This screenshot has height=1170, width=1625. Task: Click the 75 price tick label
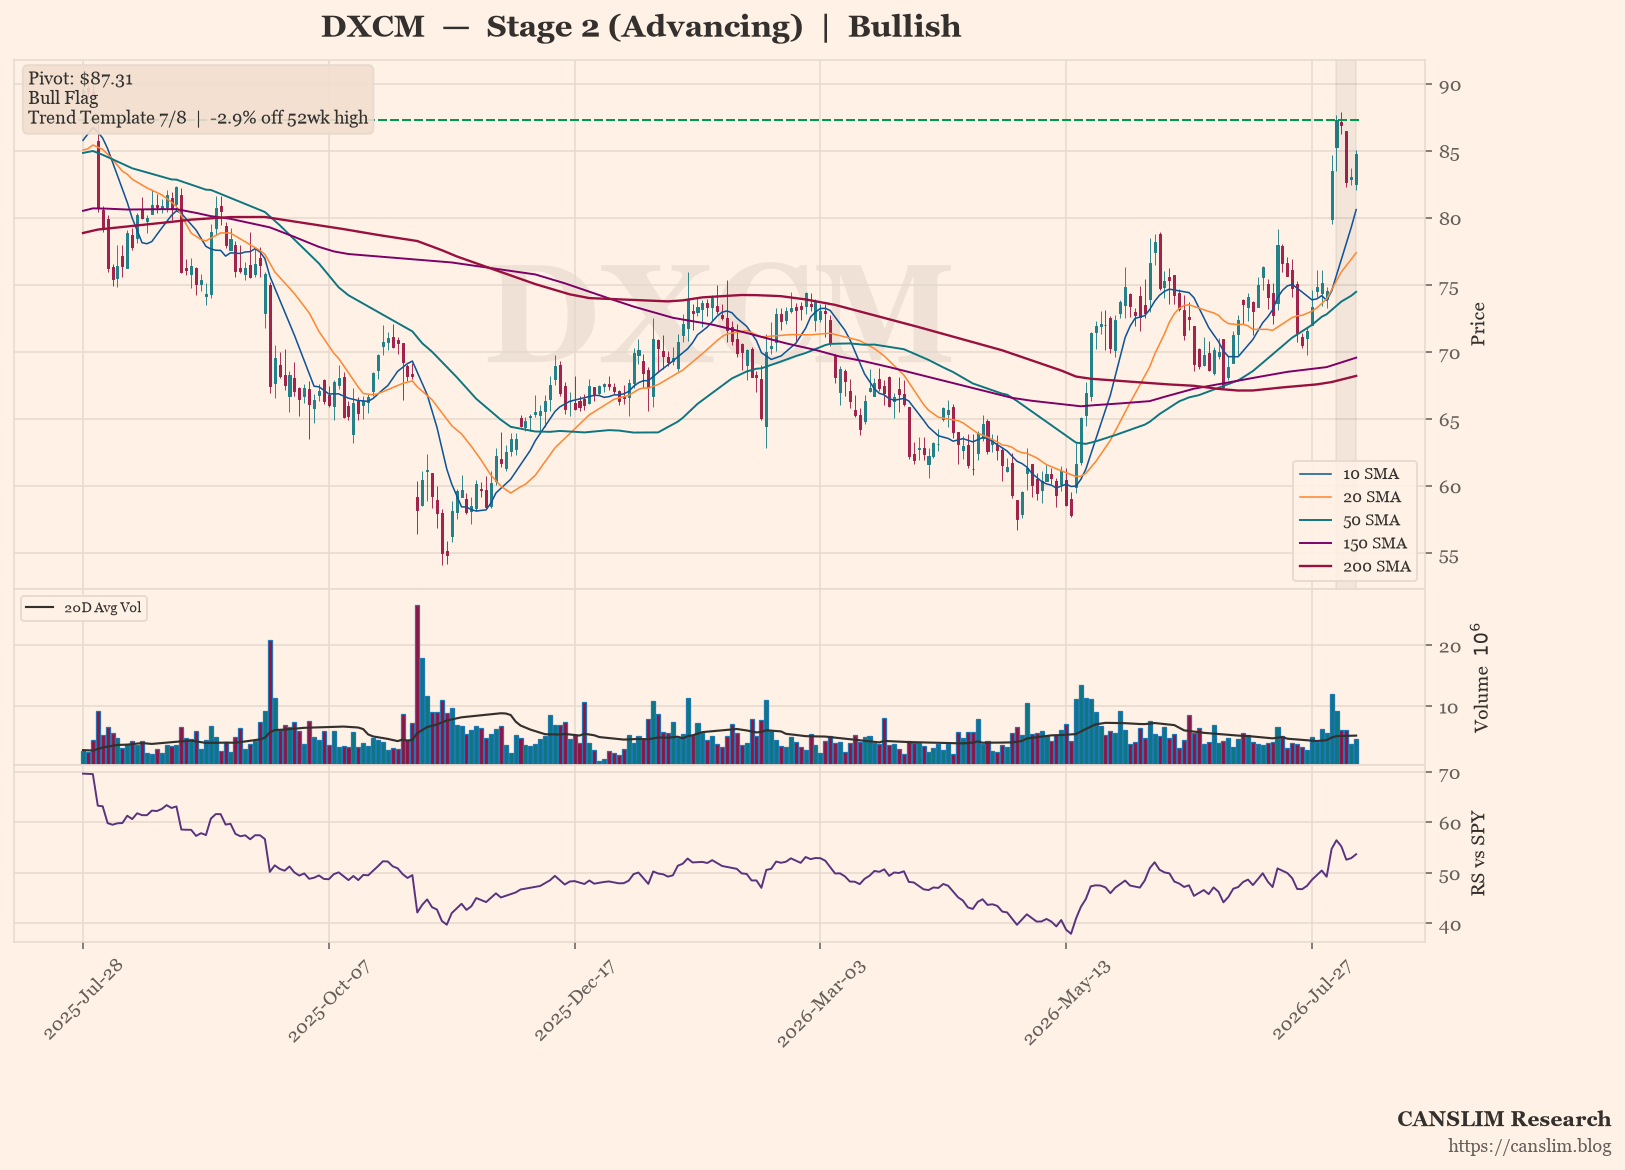pyautogui.click(x=1449, y=287)
